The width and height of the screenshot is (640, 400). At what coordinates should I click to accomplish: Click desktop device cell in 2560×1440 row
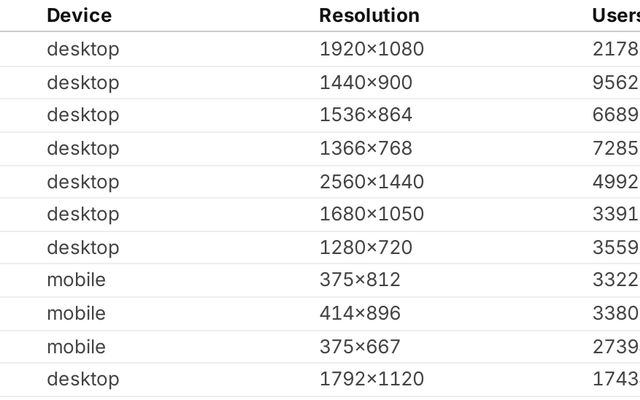point(82,181)
